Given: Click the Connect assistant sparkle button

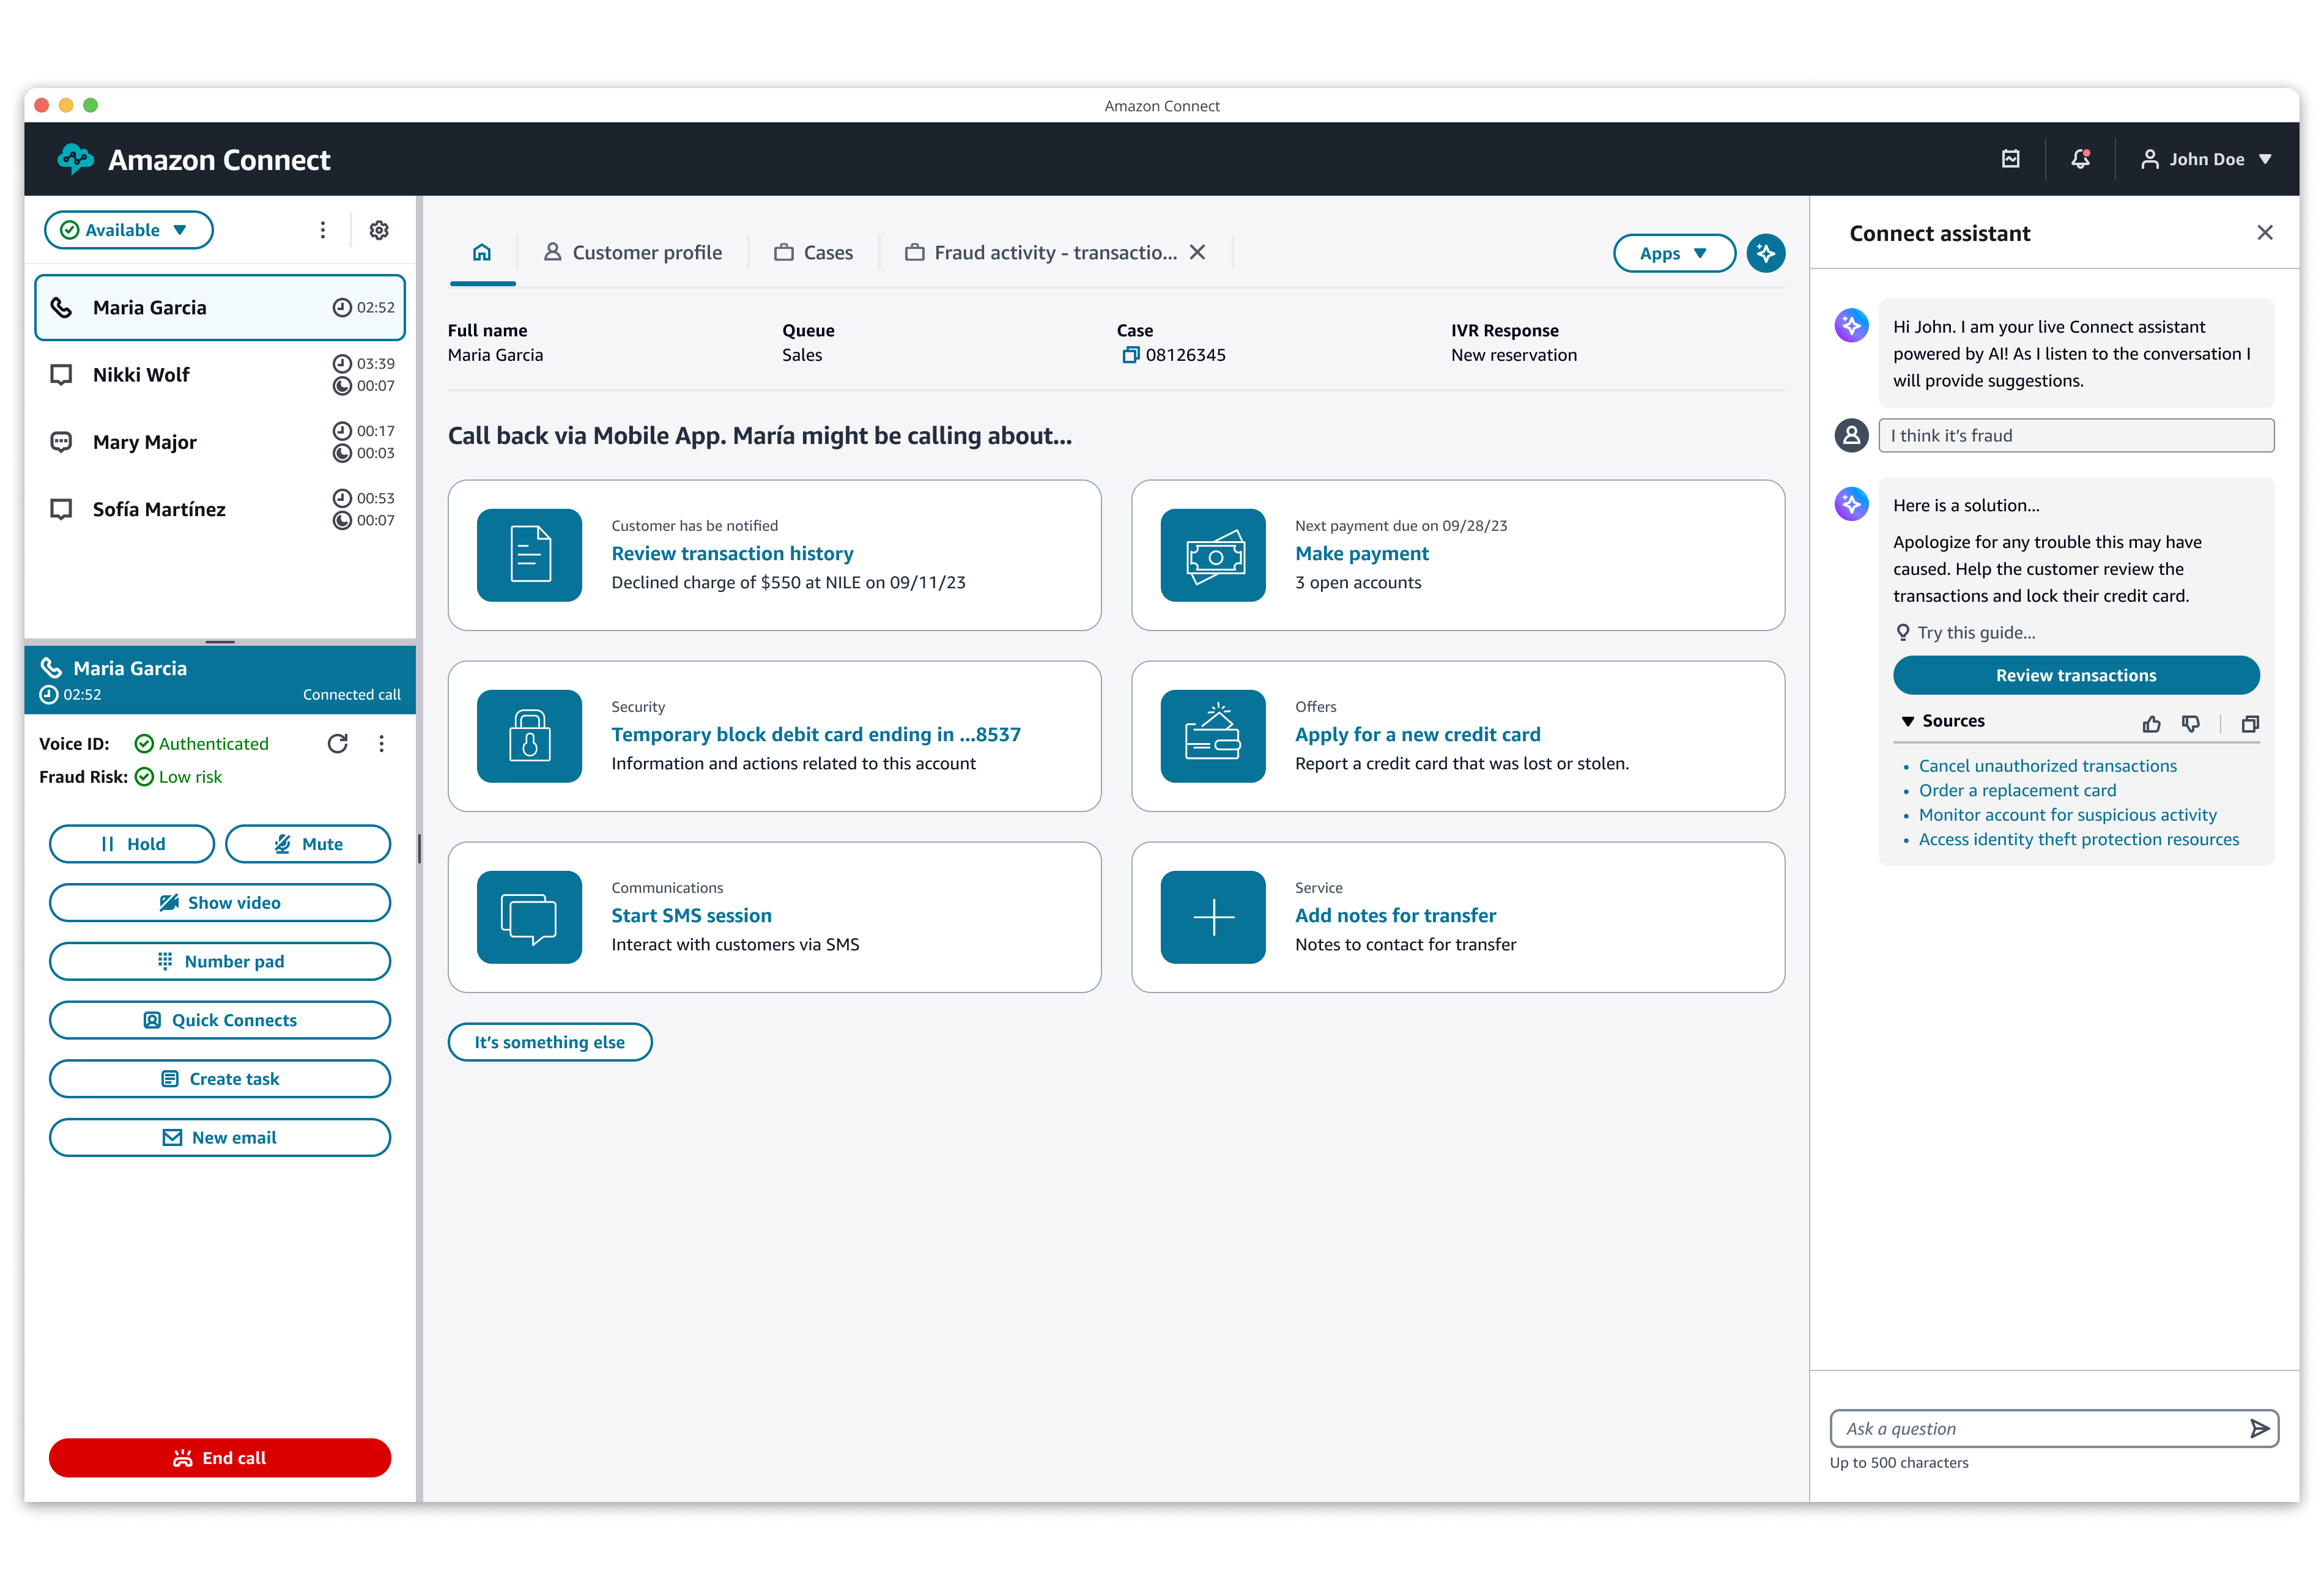Looking at the screenshot, I should pyautogui.click(x=1765, y=253).
